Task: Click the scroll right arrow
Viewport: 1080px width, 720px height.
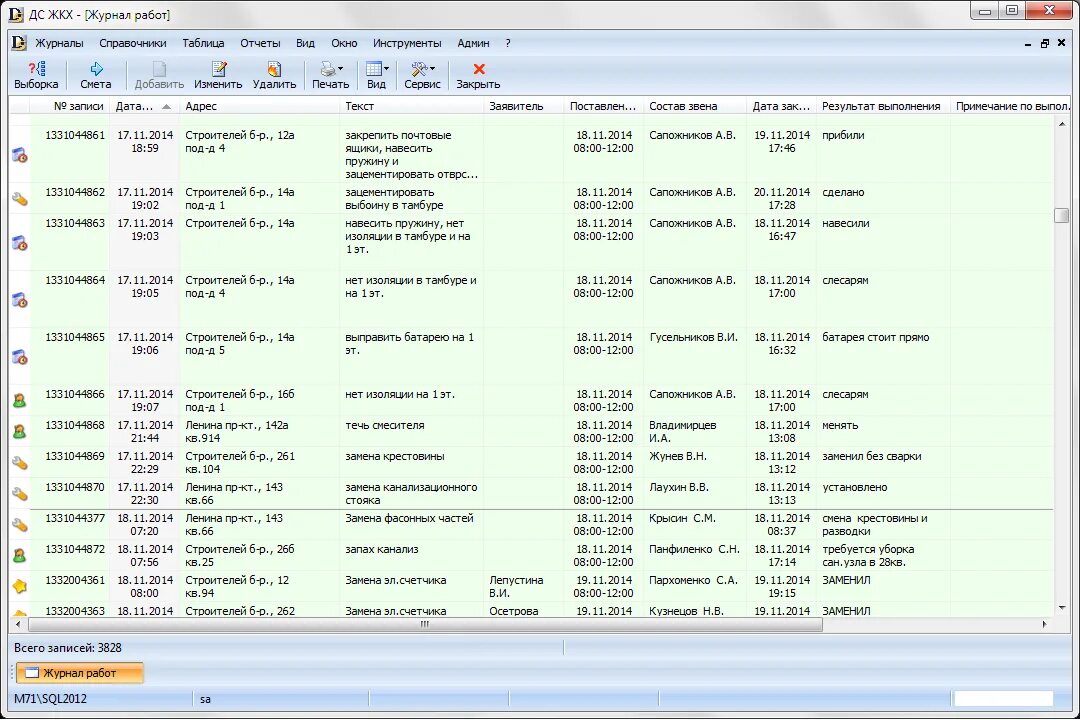Action: click(x=1044, y=624)
